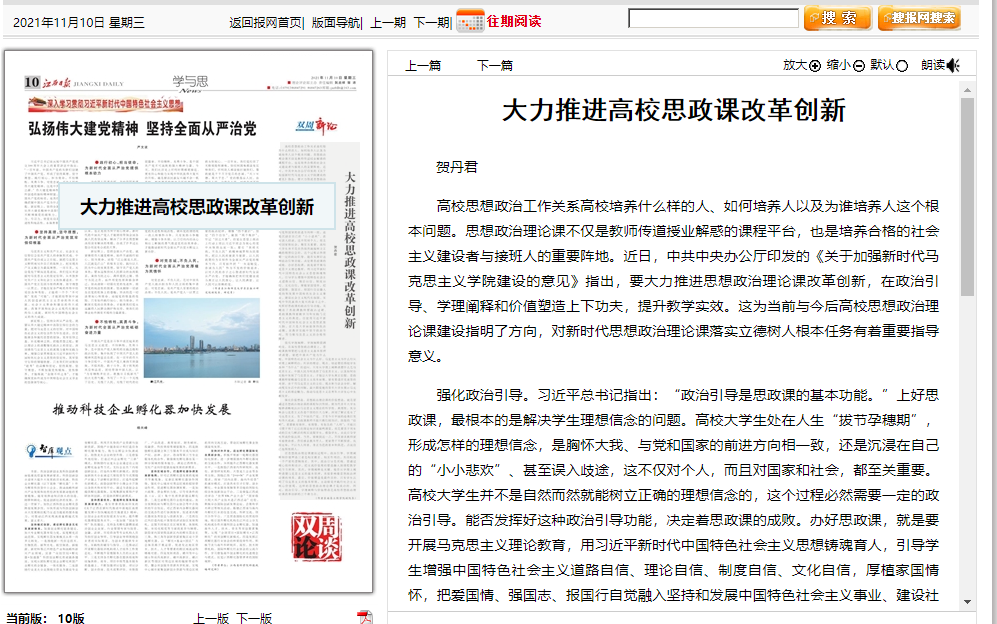Click the 缩小 zoom-out minus icon

859,66
